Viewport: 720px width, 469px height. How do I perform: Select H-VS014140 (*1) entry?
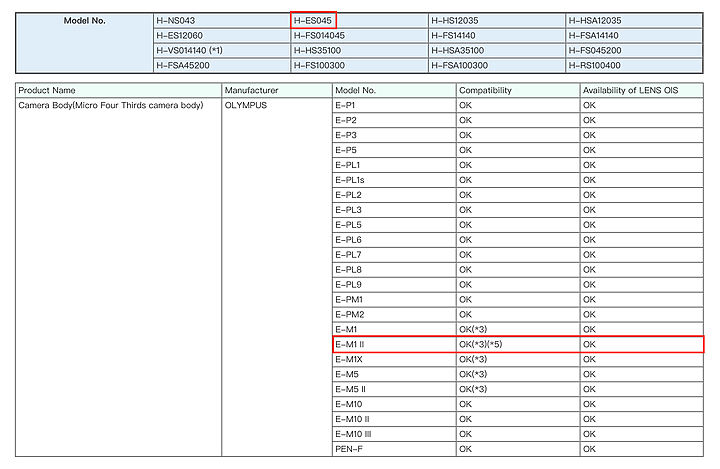point(222,51)
